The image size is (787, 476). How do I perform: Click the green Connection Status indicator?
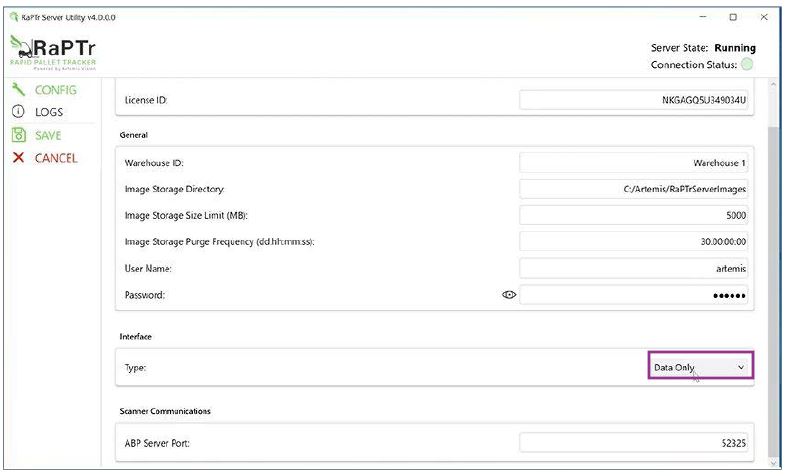[x=747, y=65]
